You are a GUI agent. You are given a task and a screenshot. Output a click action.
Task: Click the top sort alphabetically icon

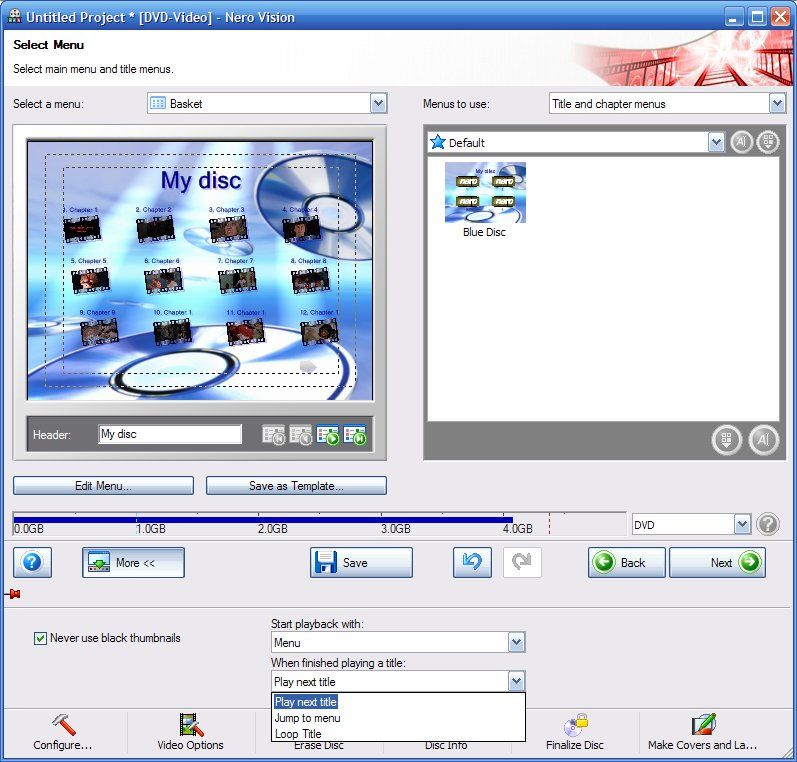pyautogui.click(x=742, y=142)
